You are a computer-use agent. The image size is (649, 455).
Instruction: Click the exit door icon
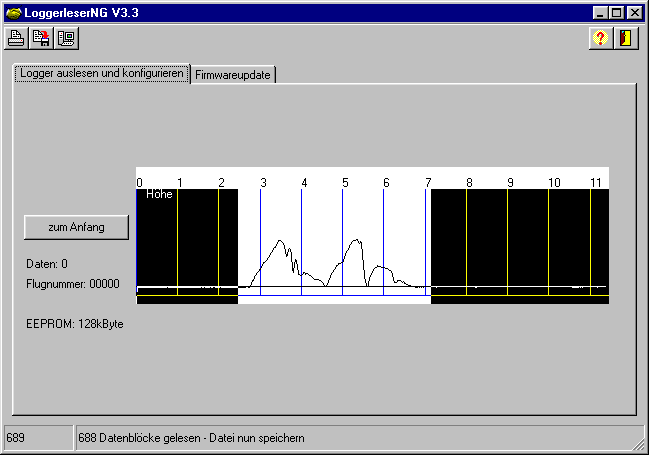626,39
